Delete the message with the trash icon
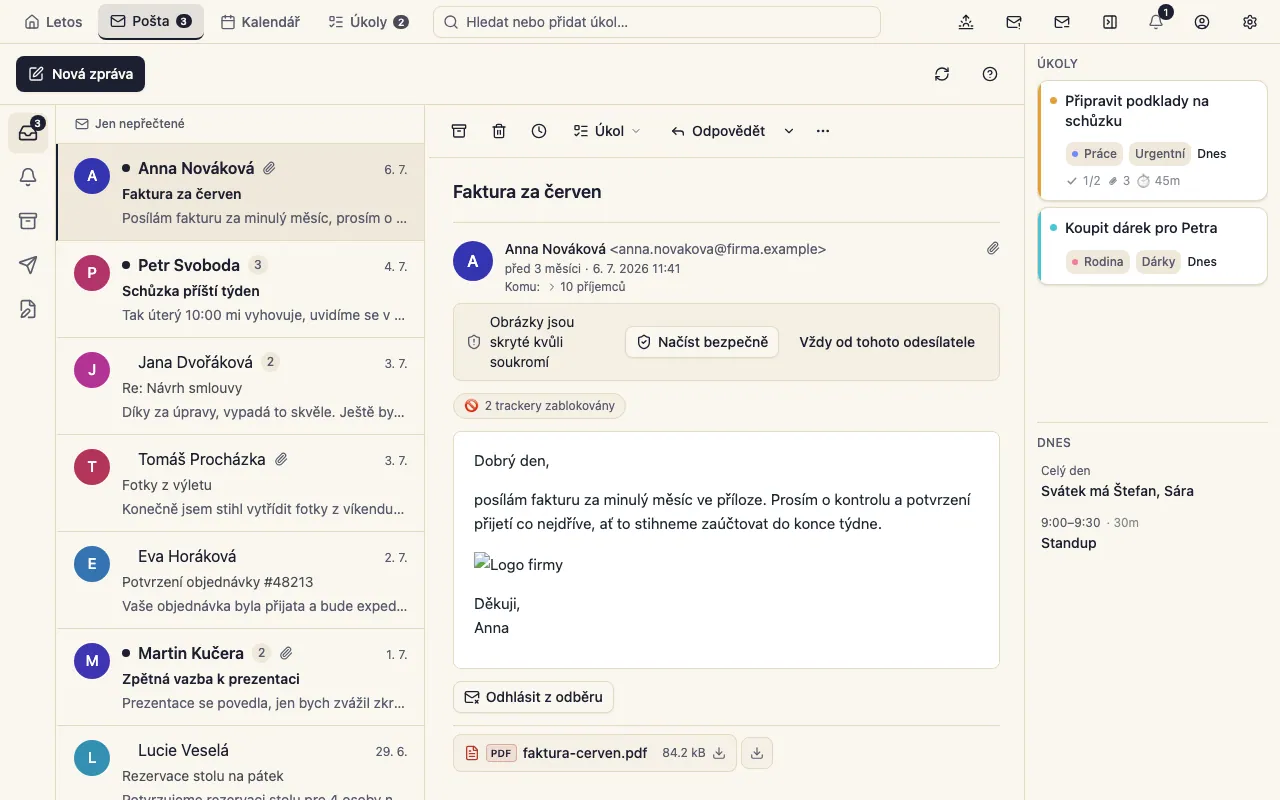 [x=499, y=131]
